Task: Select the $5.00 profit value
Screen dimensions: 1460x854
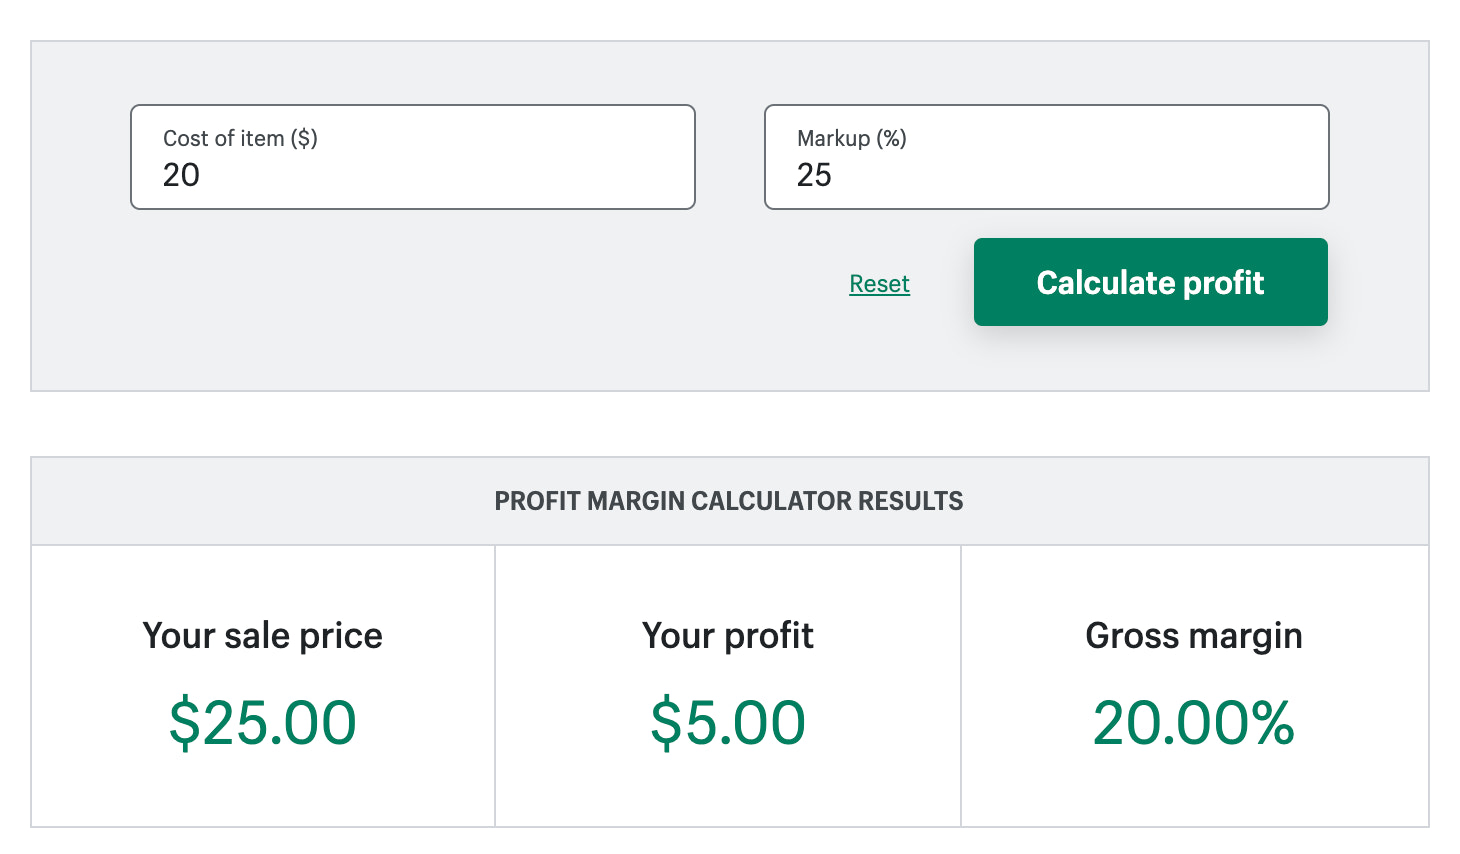Action: click(x=728, y=721)
